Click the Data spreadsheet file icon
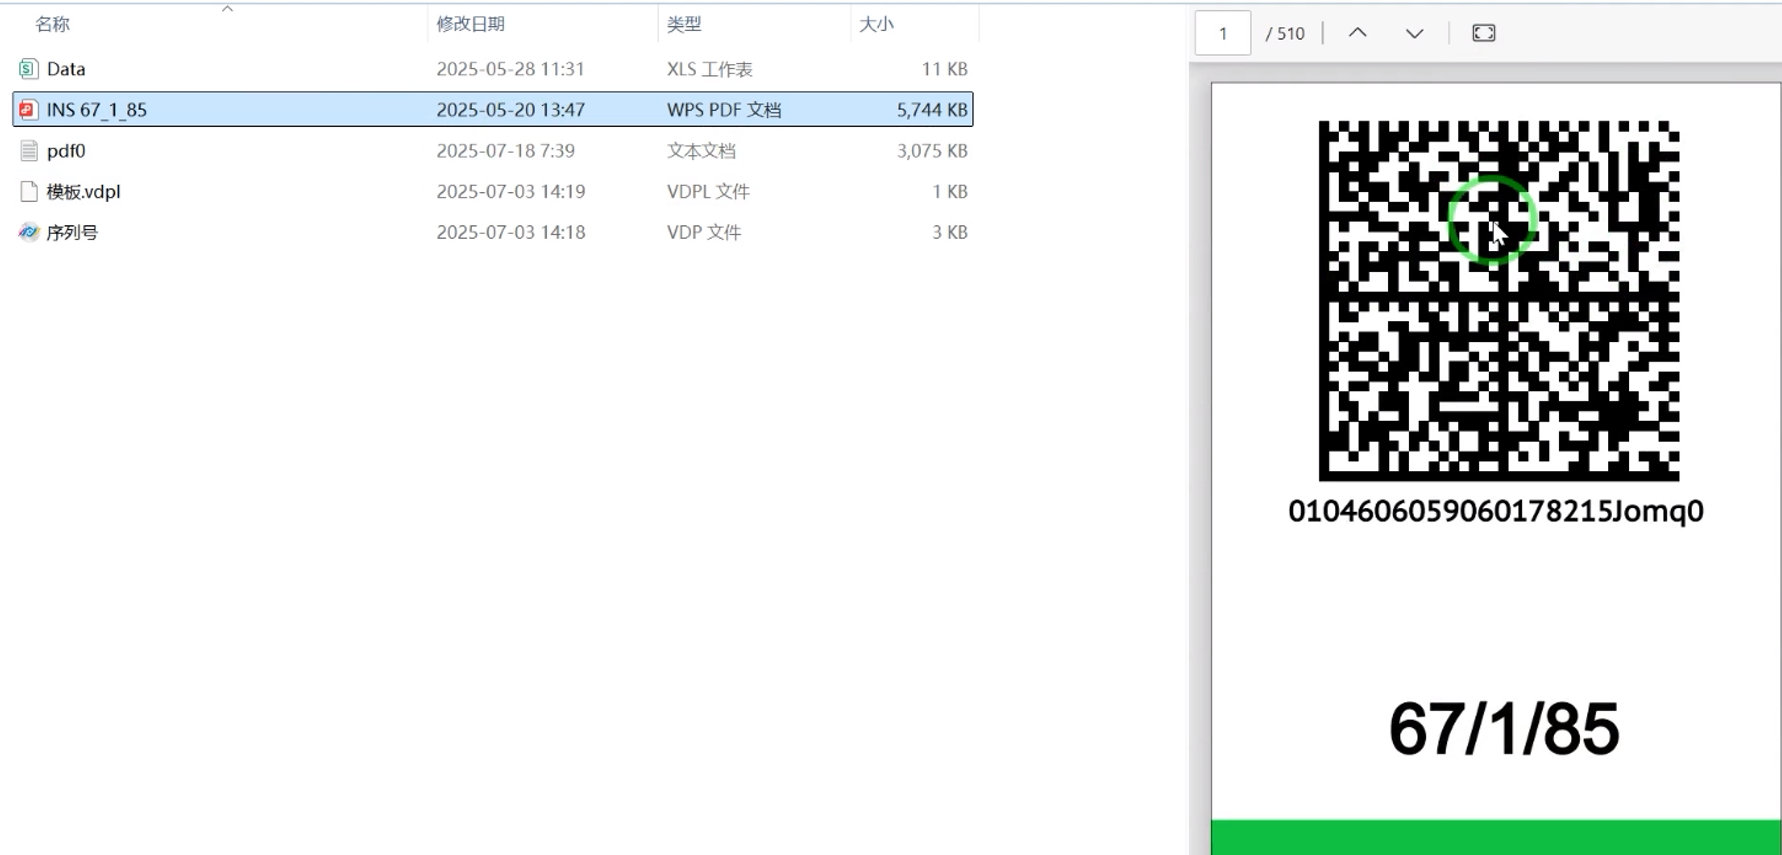The height and width of the screenshot is (855, 1782). click(28, 69)
